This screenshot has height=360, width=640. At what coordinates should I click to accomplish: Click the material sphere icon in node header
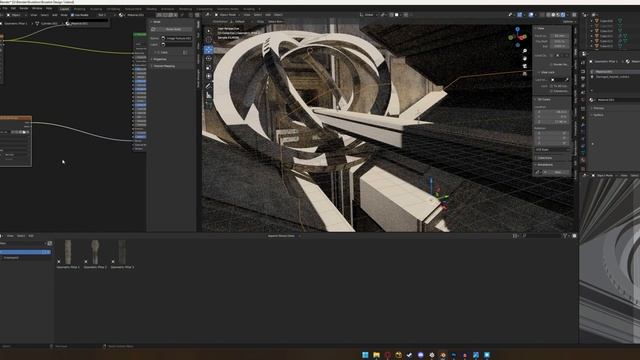121,15
